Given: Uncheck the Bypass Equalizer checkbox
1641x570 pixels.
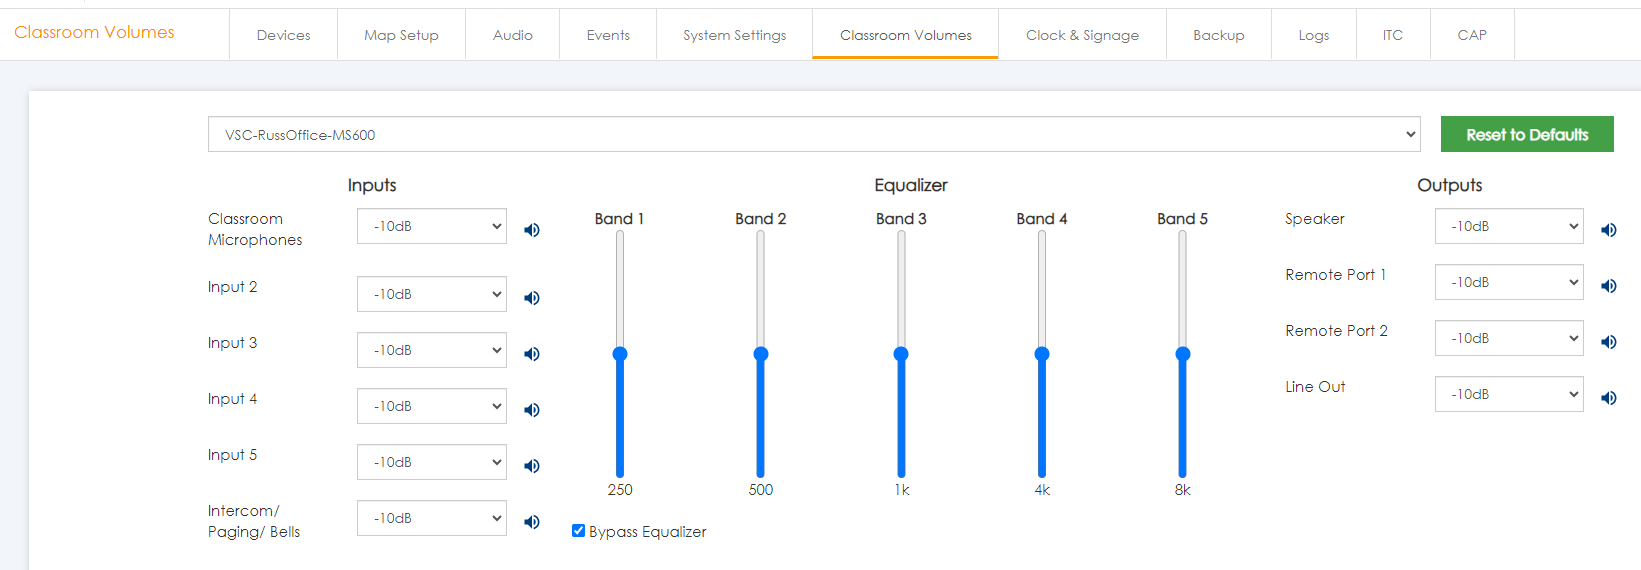Looking at the screenshot, I should (x=578, y=531).
